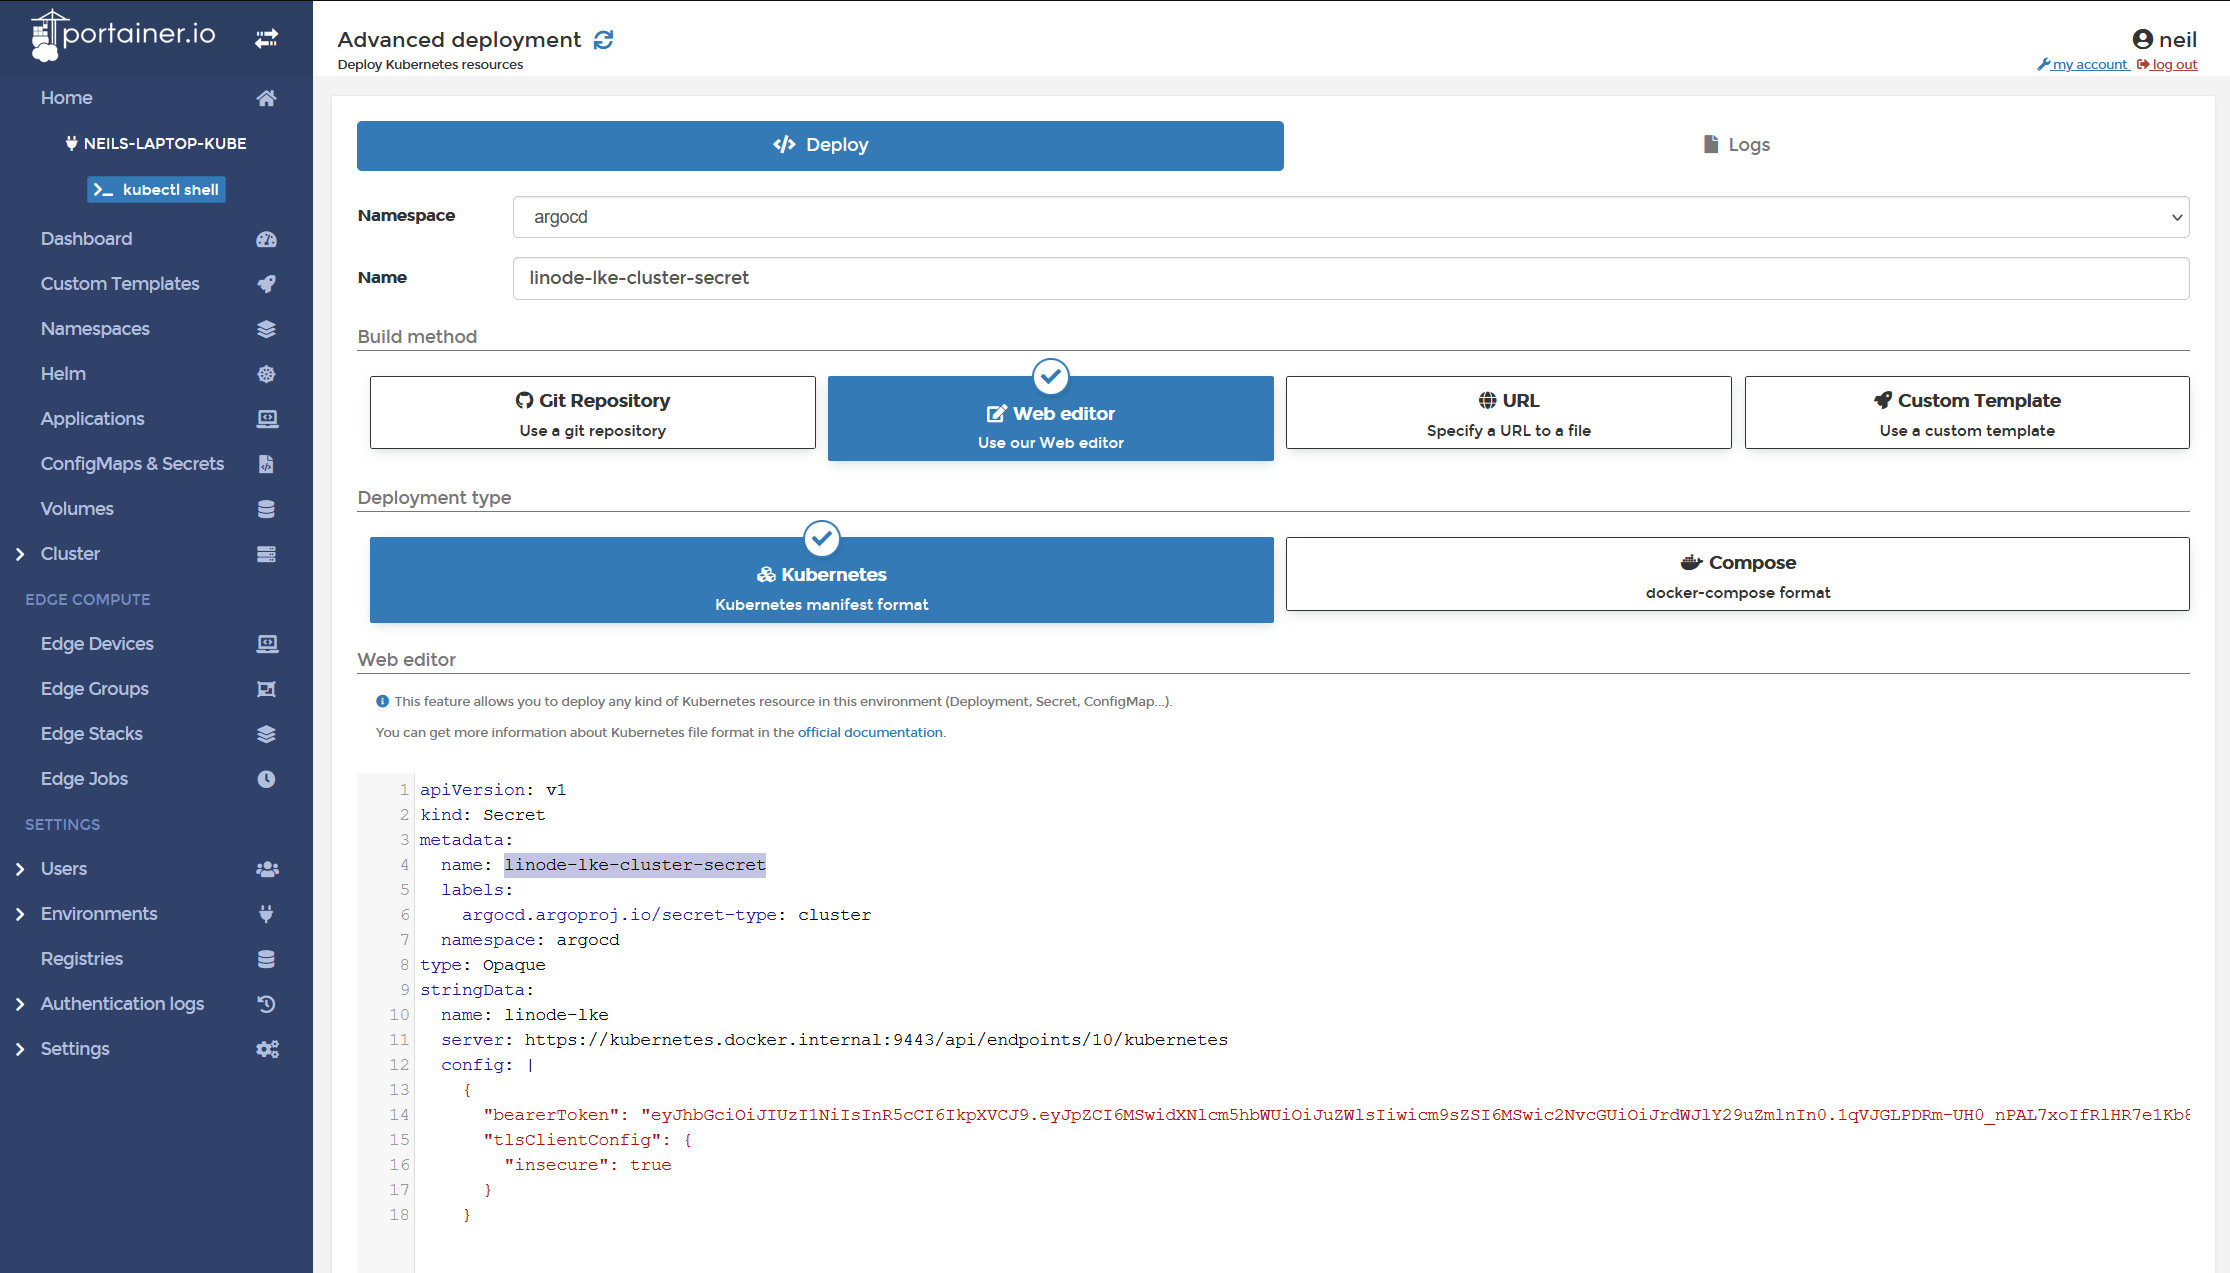This screenshot has height=1273, width=2230.
Task: Click the info icon in Web editor note
Action: click(x=382, y=702)
